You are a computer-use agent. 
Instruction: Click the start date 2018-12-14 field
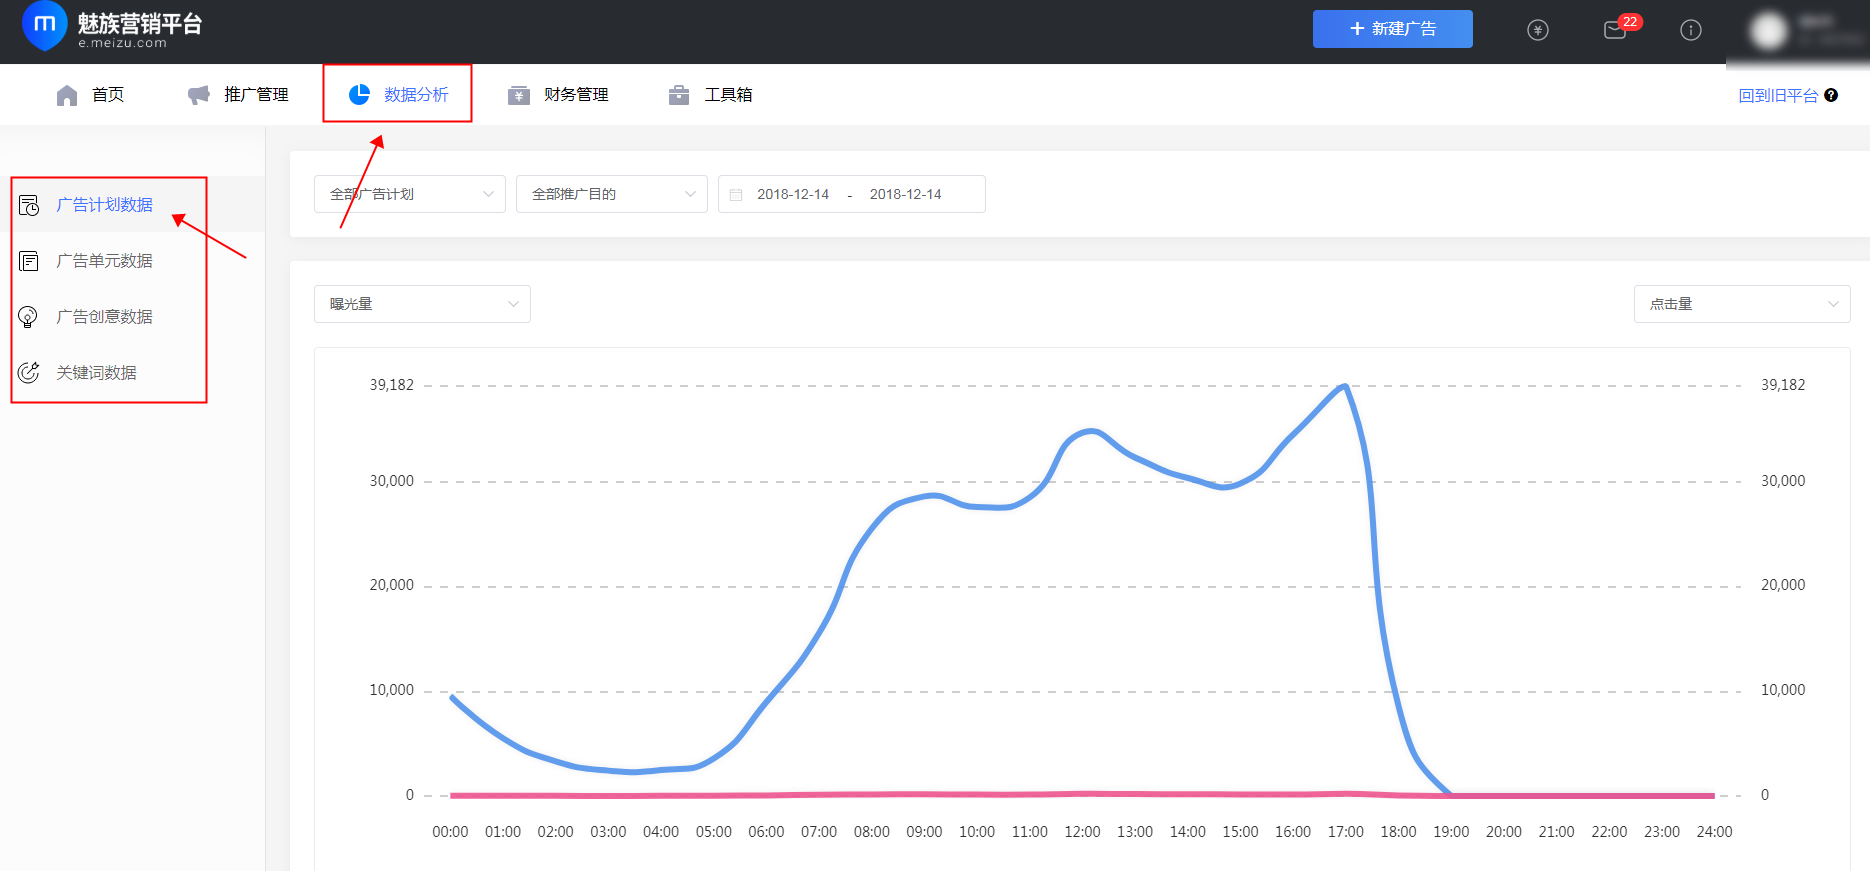[x=793, y=194]
